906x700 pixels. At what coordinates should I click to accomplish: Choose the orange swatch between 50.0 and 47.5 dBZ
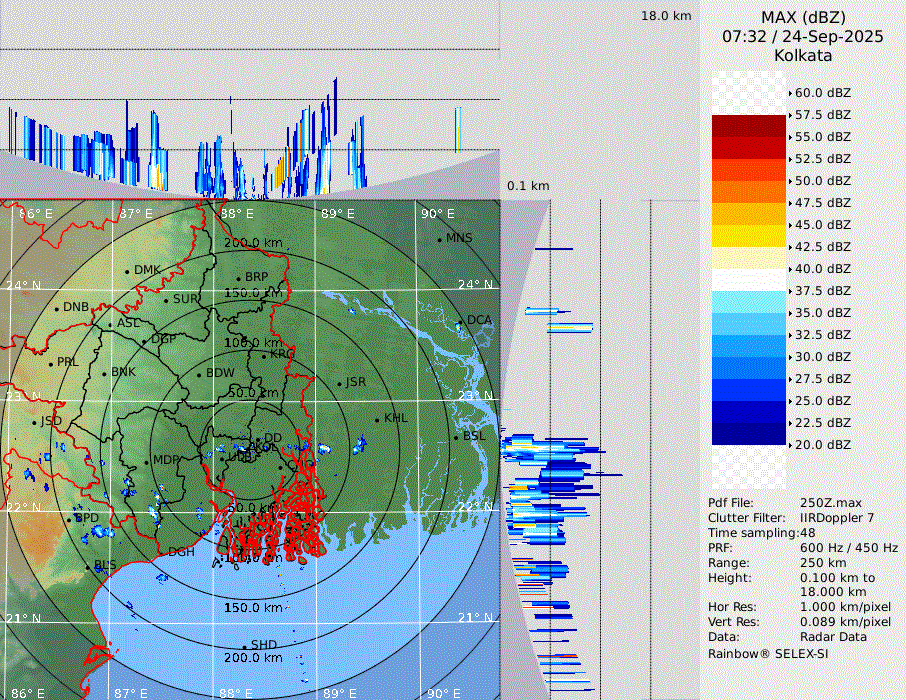[x=748, y=192]
